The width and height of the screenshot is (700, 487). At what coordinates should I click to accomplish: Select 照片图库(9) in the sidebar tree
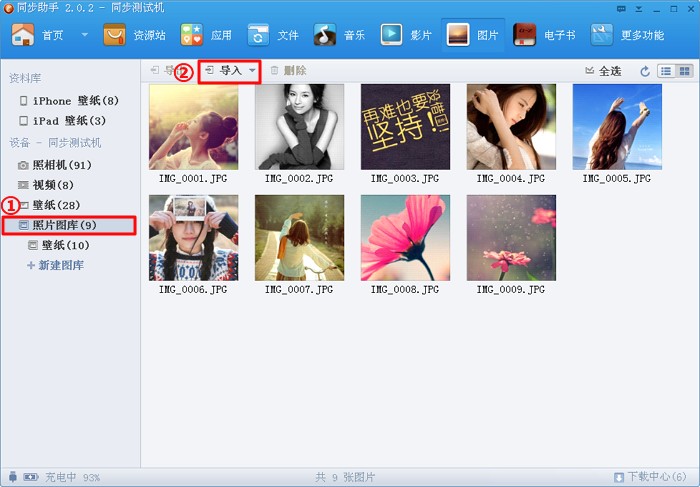pyautogui.click(x=64, y=225)
